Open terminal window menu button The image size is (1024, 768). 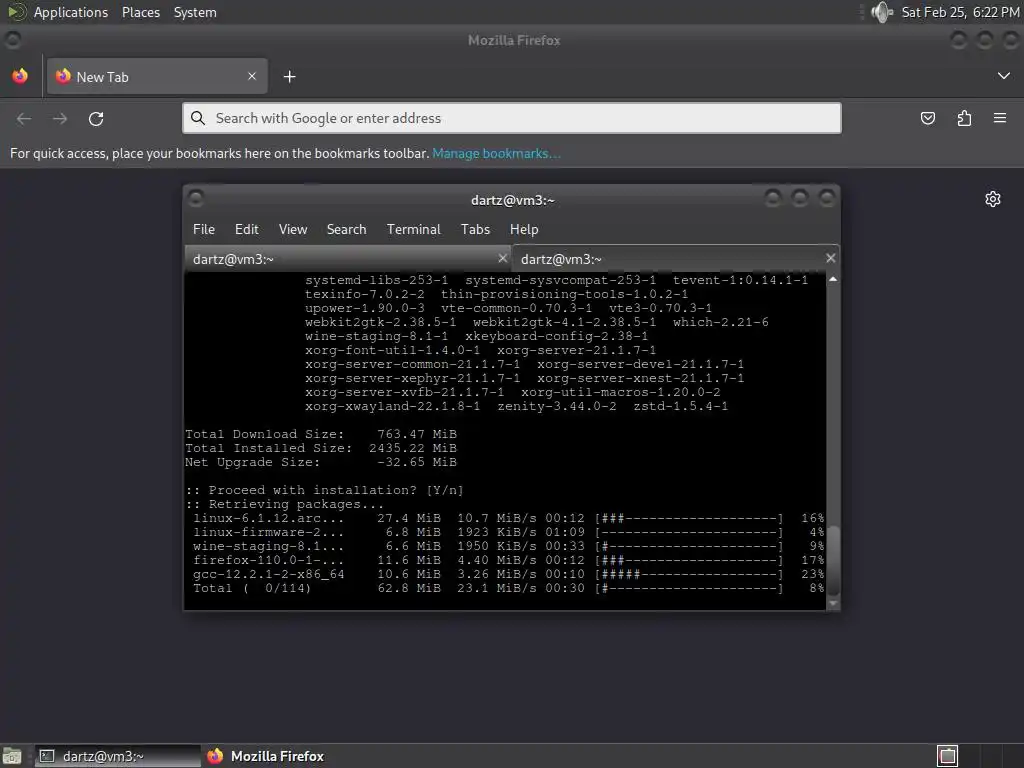[195, 199]
